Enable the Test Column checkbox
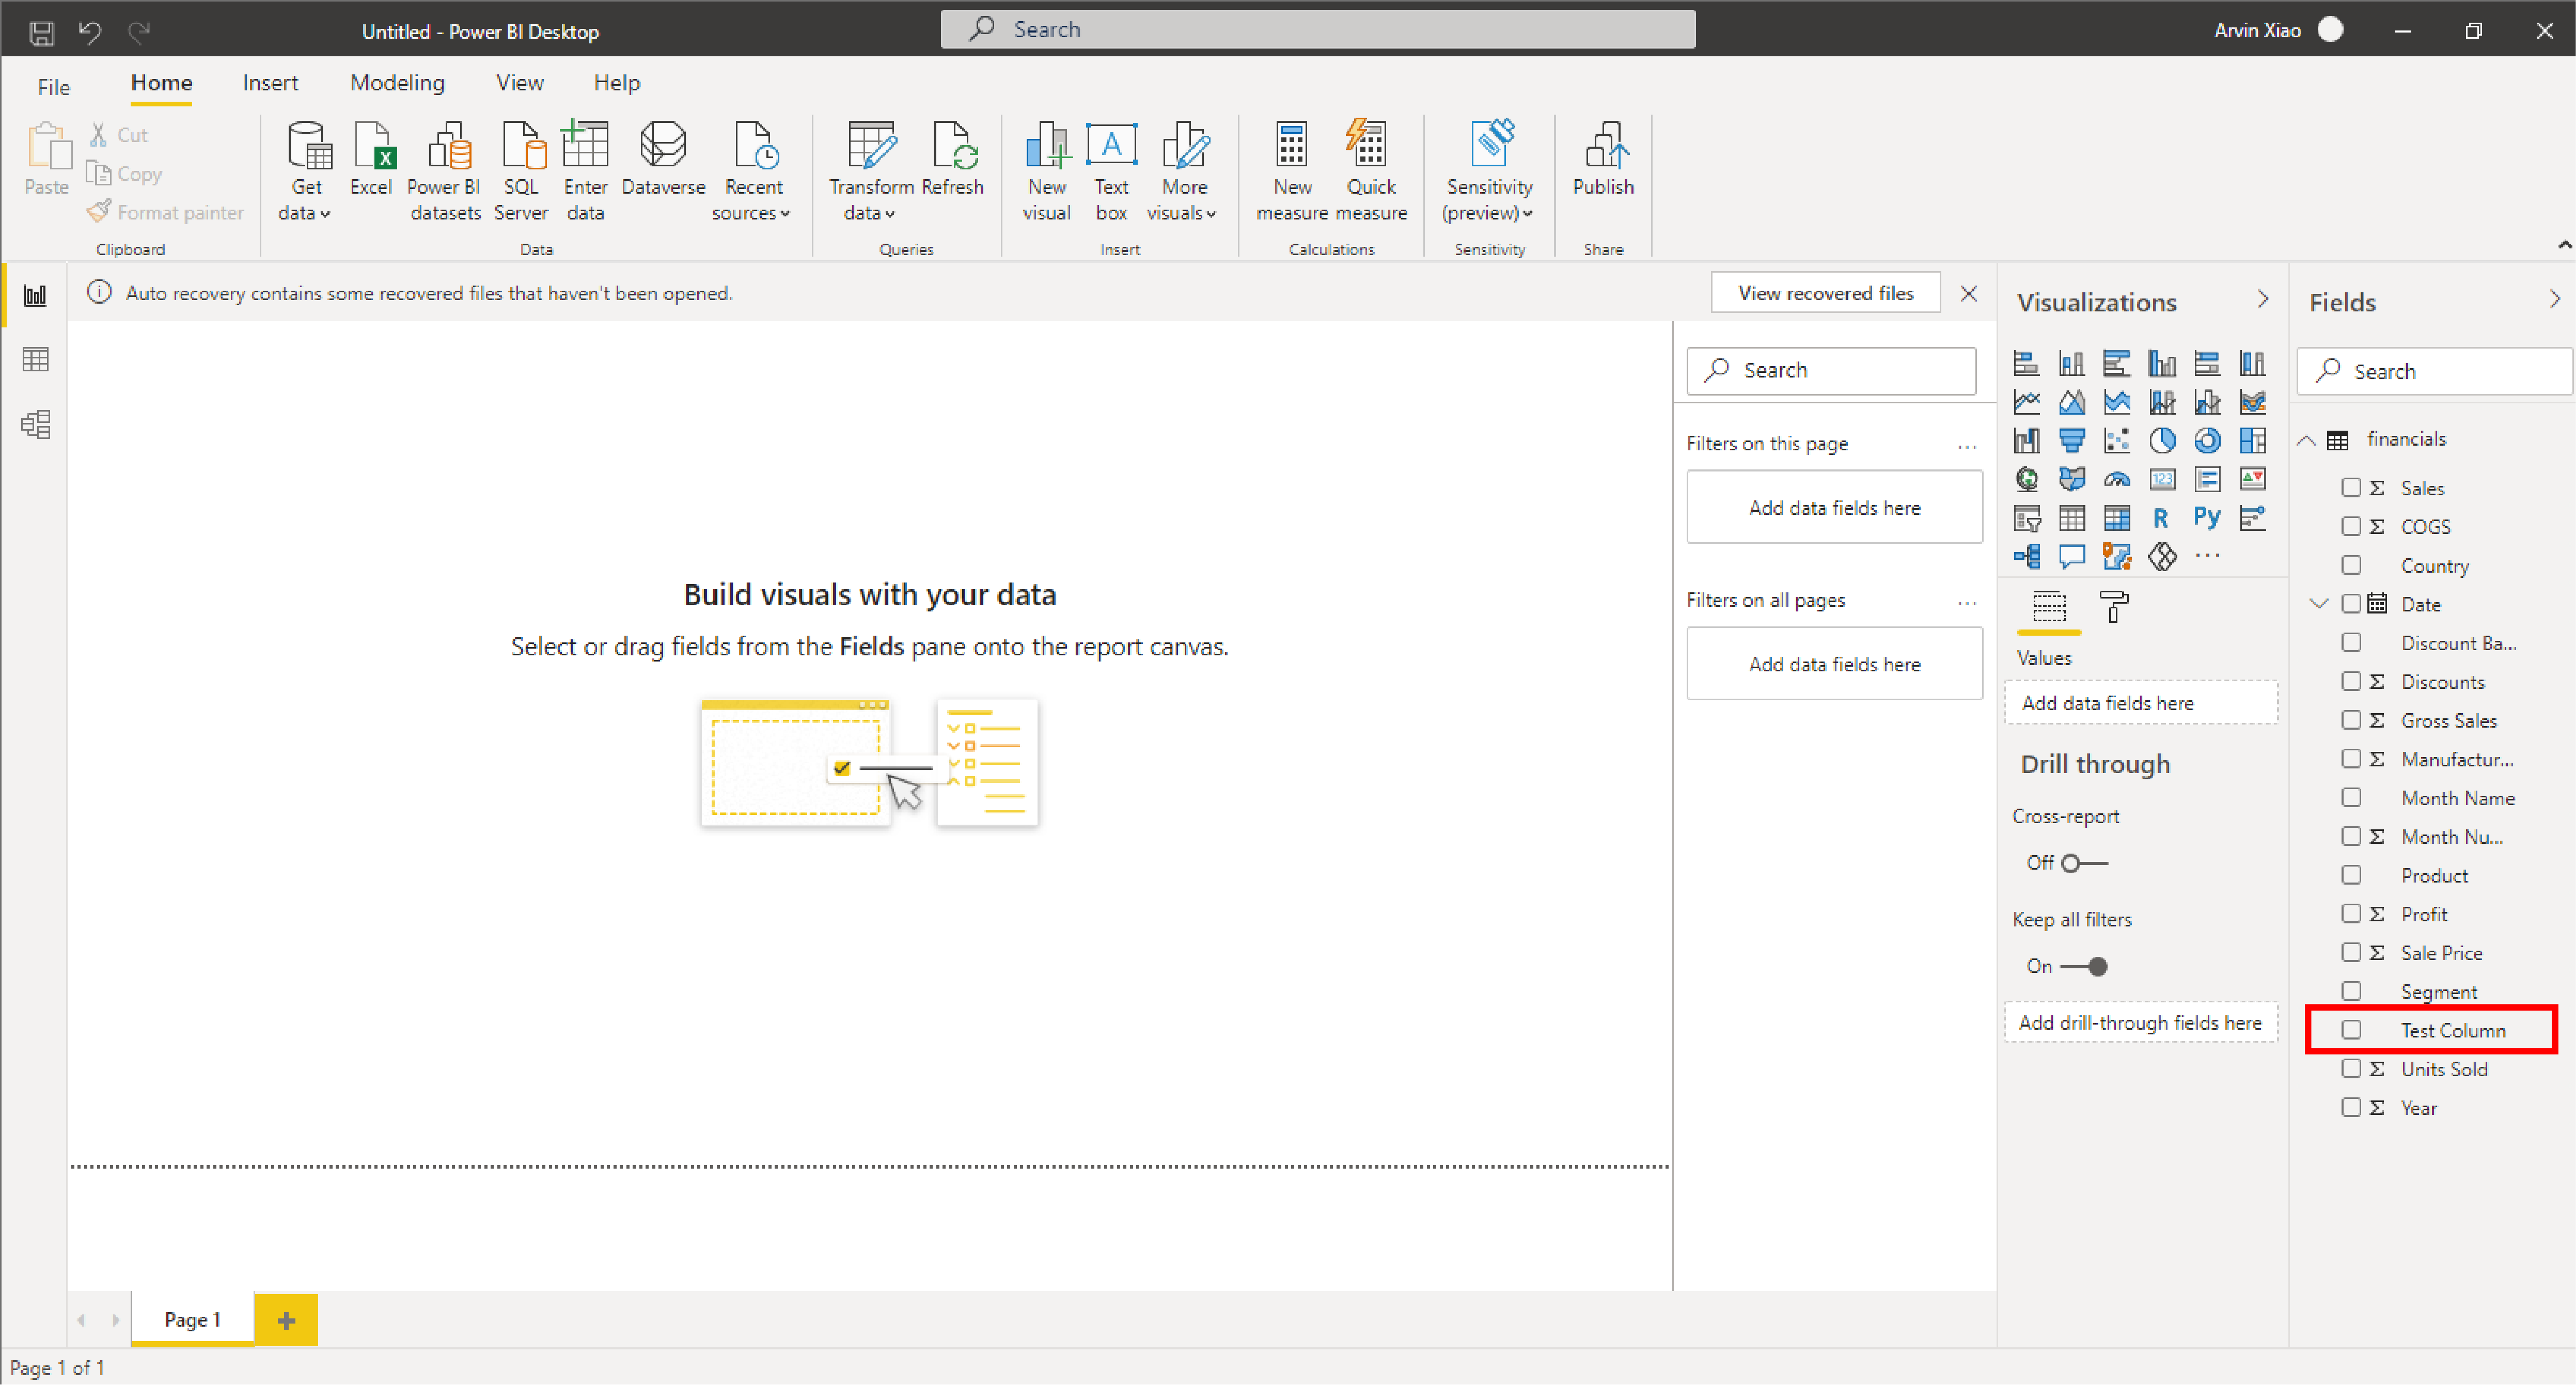Image resolution: width=2576 pixels, height=1385 pixels. [2344, 1030]
